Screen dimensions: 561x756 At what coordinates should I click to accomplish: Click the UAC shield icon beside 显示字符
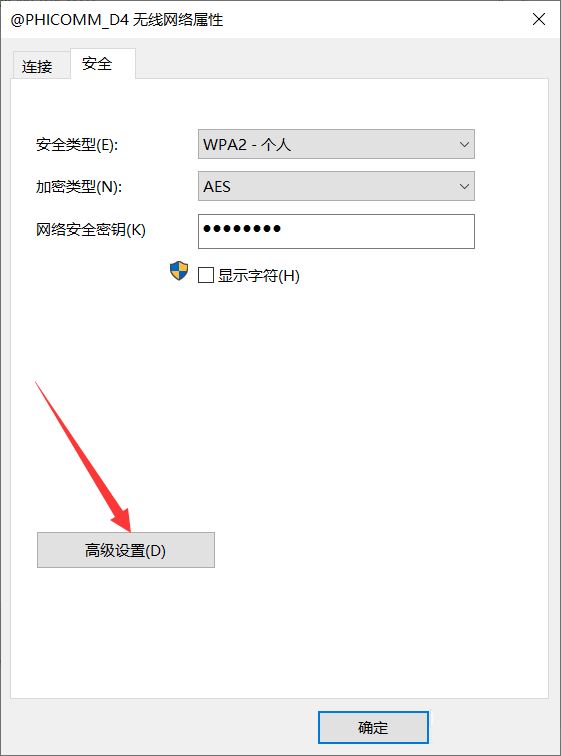tap(179, 271)
